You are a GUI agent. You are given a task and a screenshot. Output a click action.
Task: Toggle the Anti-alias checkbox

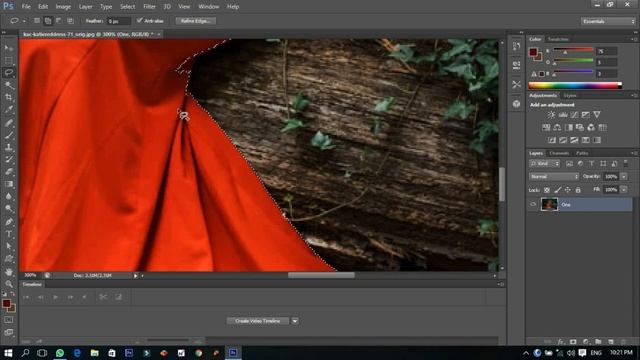point(140,20)
